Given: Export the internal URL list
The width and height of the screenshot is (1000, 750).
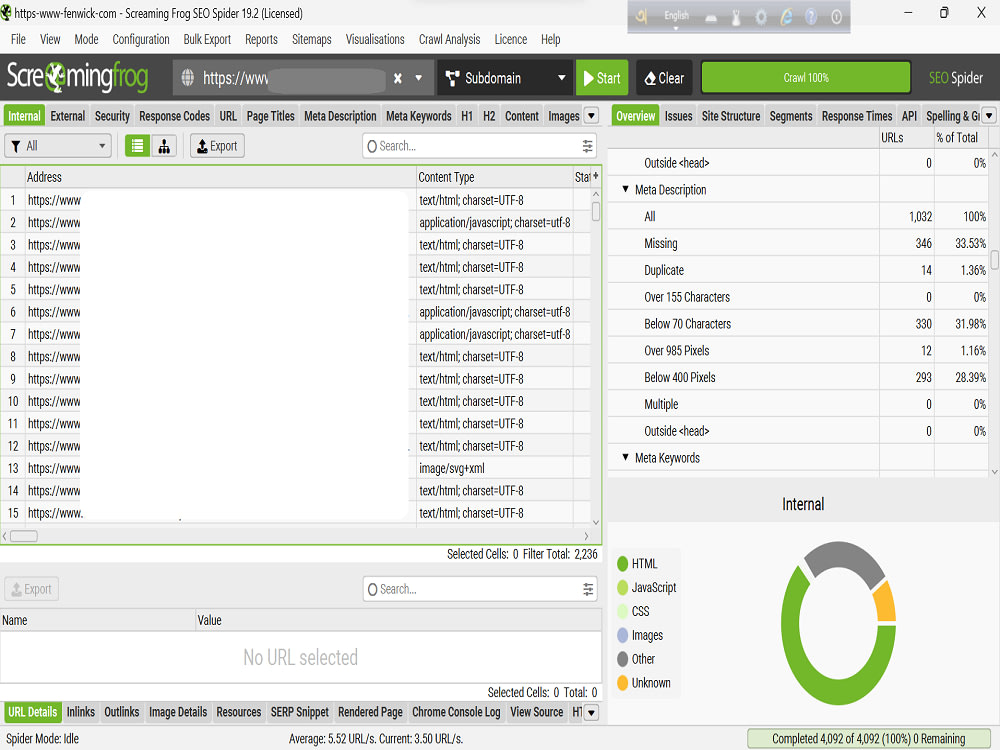Looking at the screenshot, I should click(x=217, y=146).
